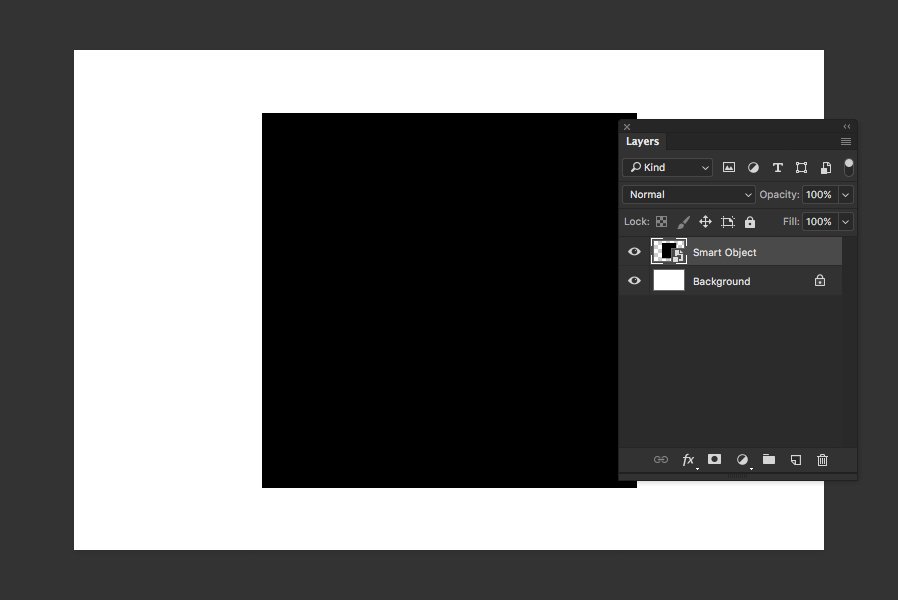This screenshot has height=600, width=898.
Task: Add a layer mask
Action: pyautogui.click(x=714, y=459)
